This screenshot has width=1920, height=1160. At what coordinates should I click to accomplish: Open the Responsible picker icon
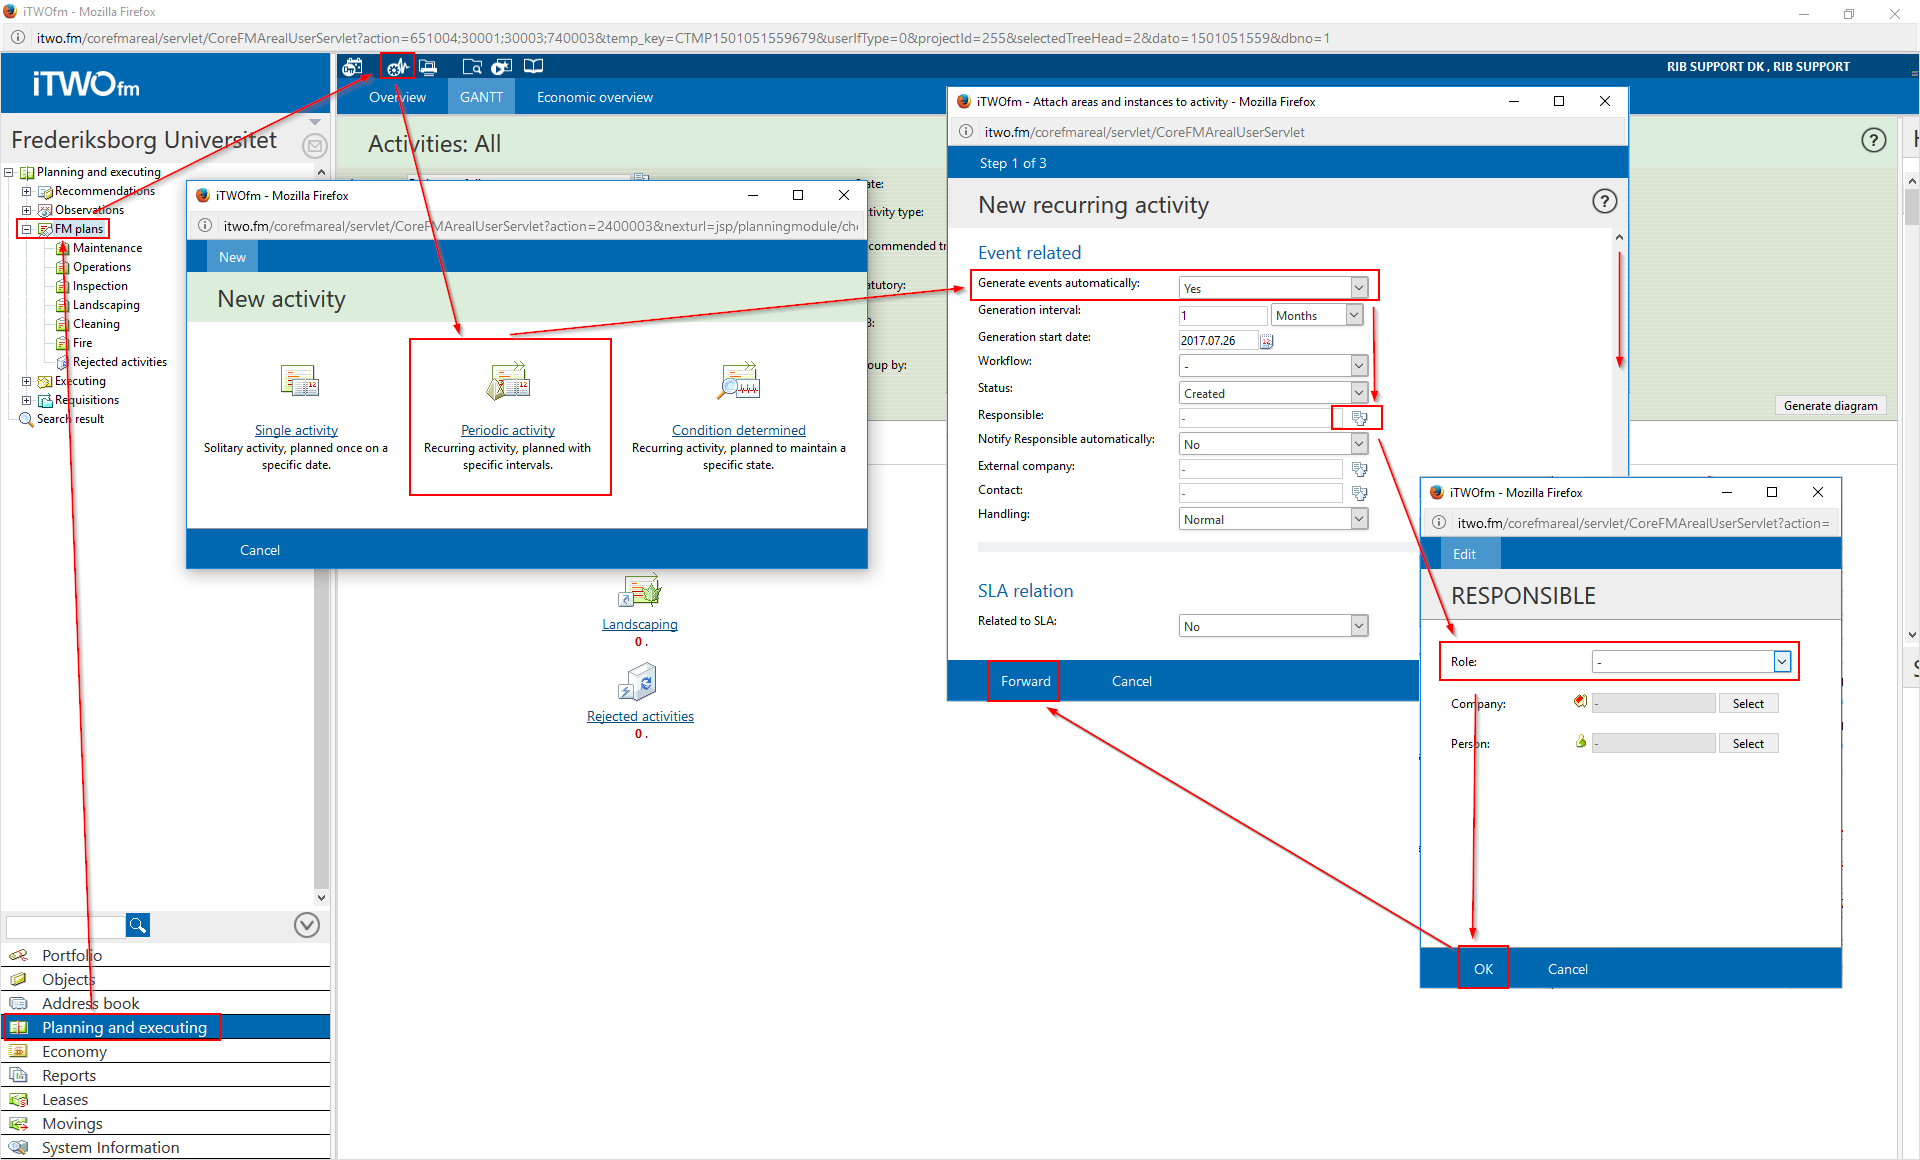(x=1359, y=417)
